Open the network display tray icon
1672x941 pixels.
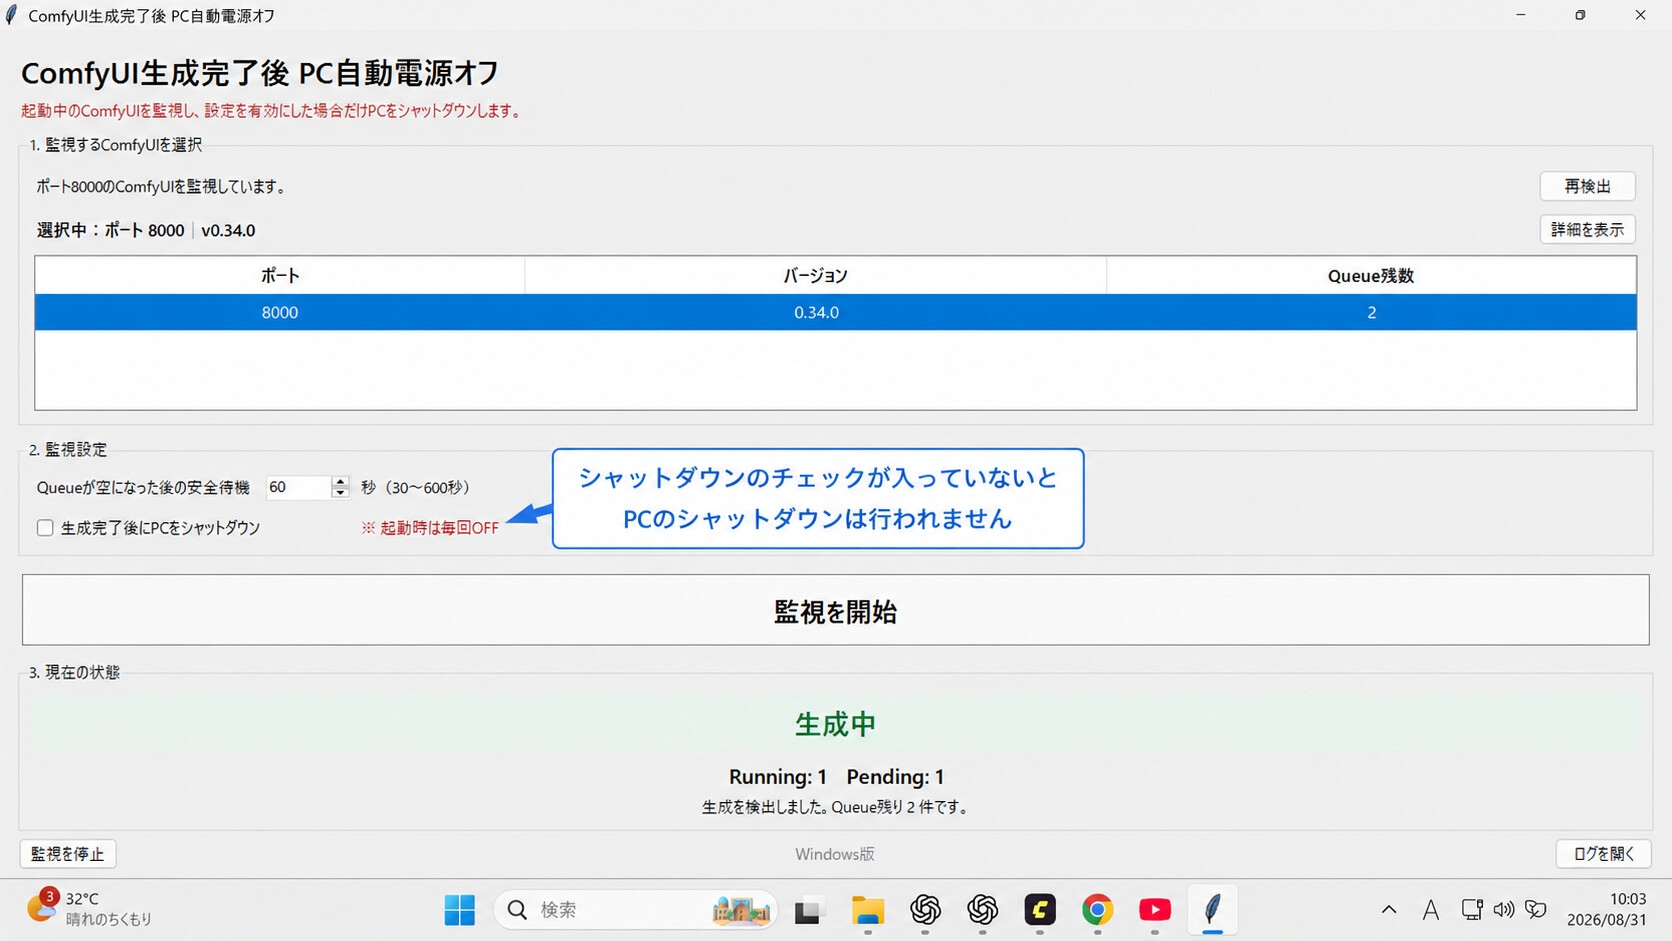coord(1472,910)
